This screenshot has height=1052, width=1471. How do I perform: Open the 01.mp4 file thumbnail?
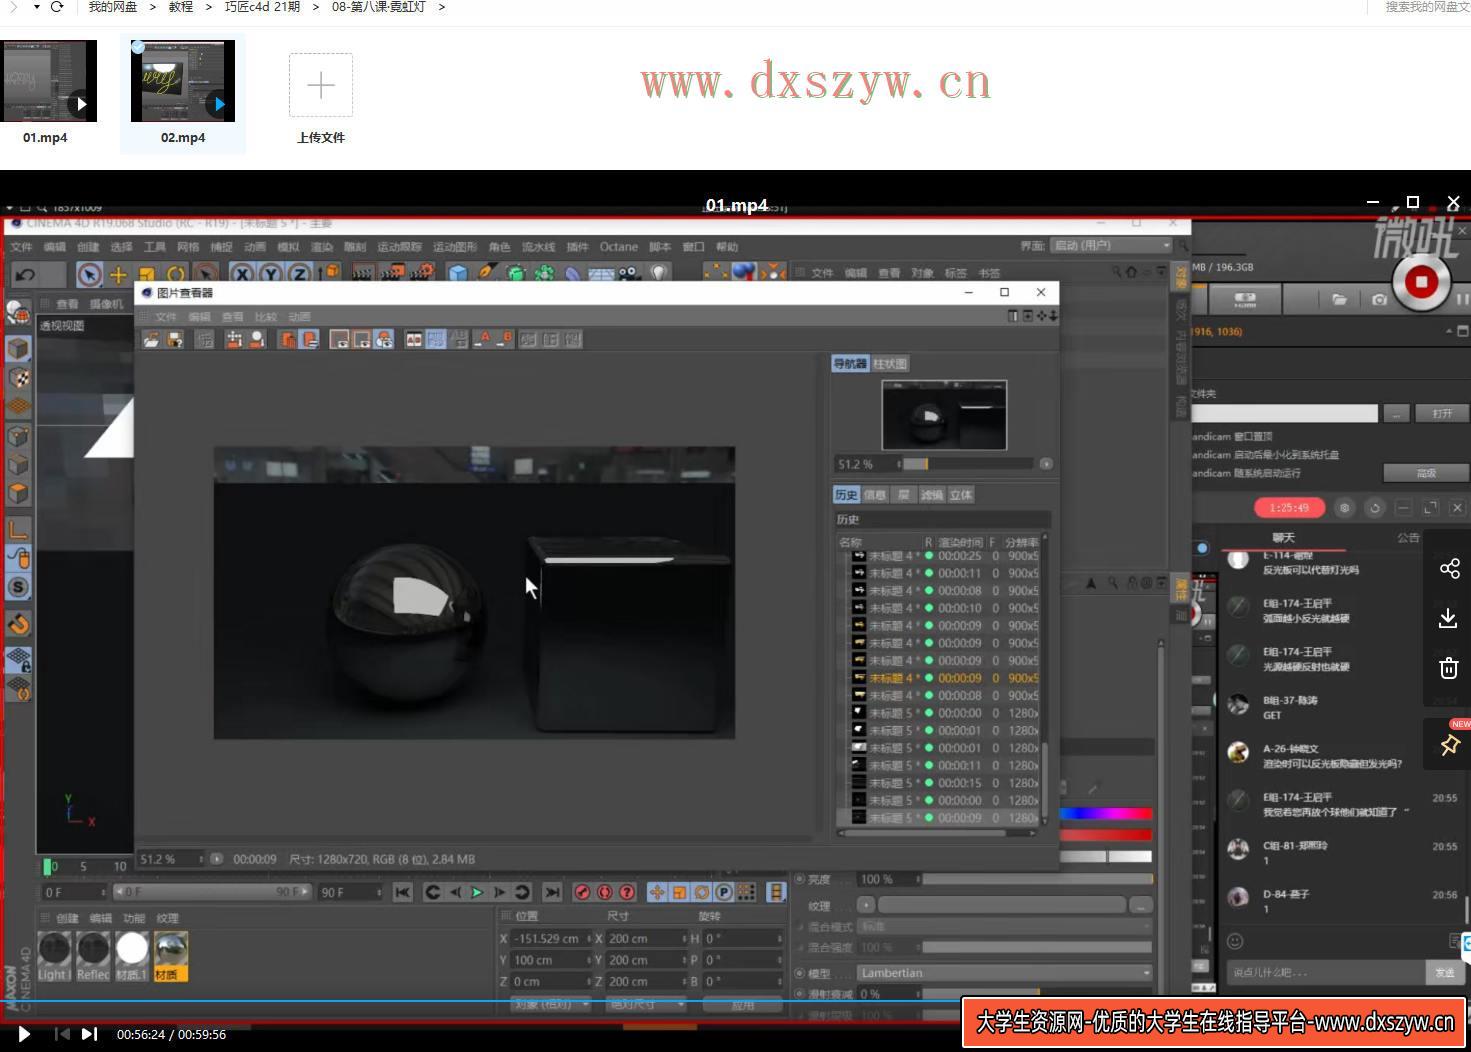[x=49, y=82]
